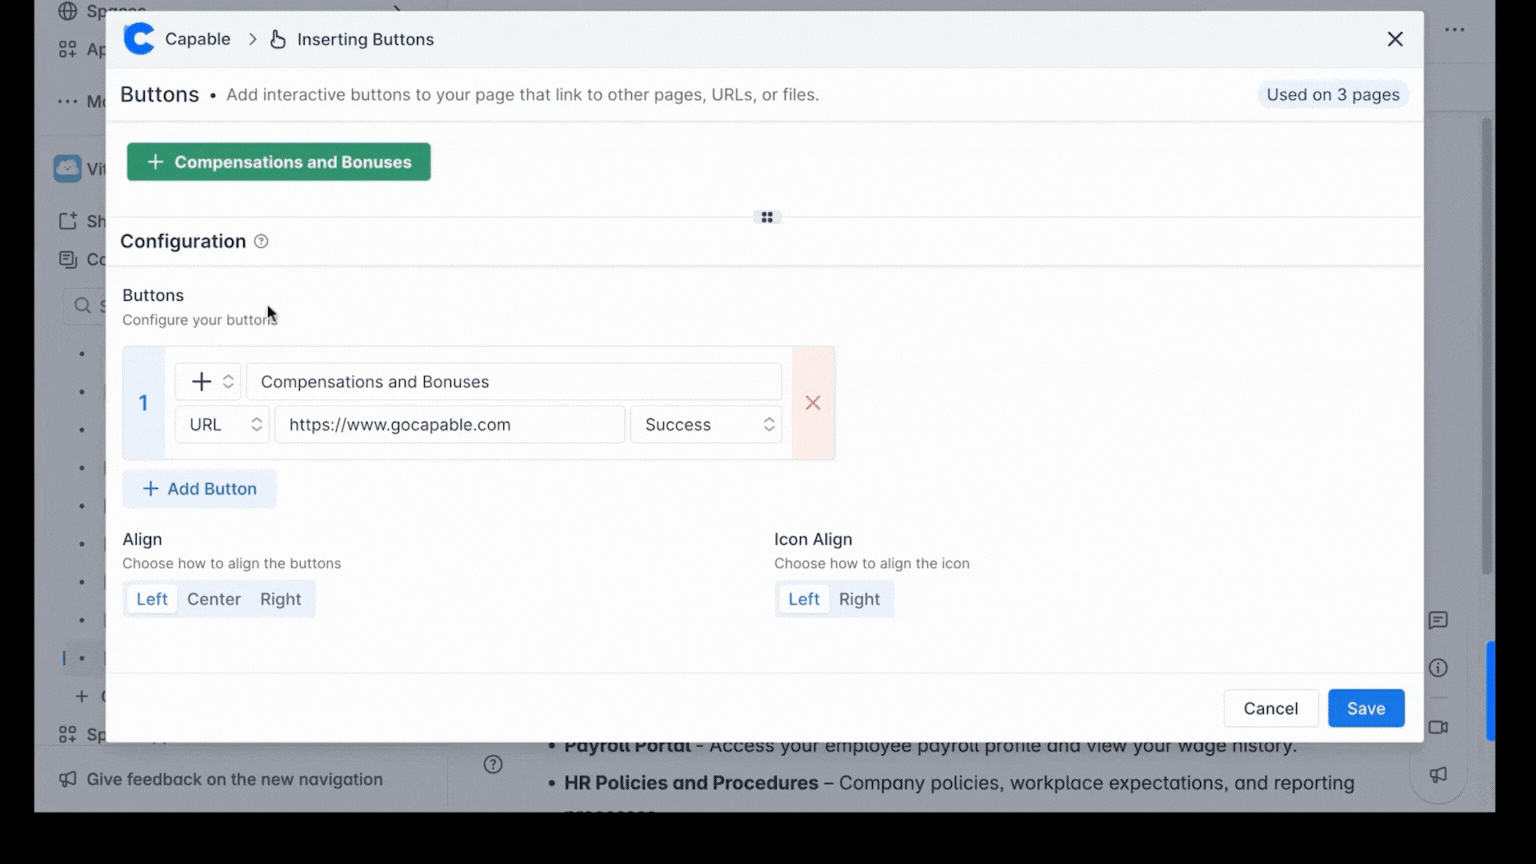
Task: Select Right button alignment
Action: pos(280,598)
